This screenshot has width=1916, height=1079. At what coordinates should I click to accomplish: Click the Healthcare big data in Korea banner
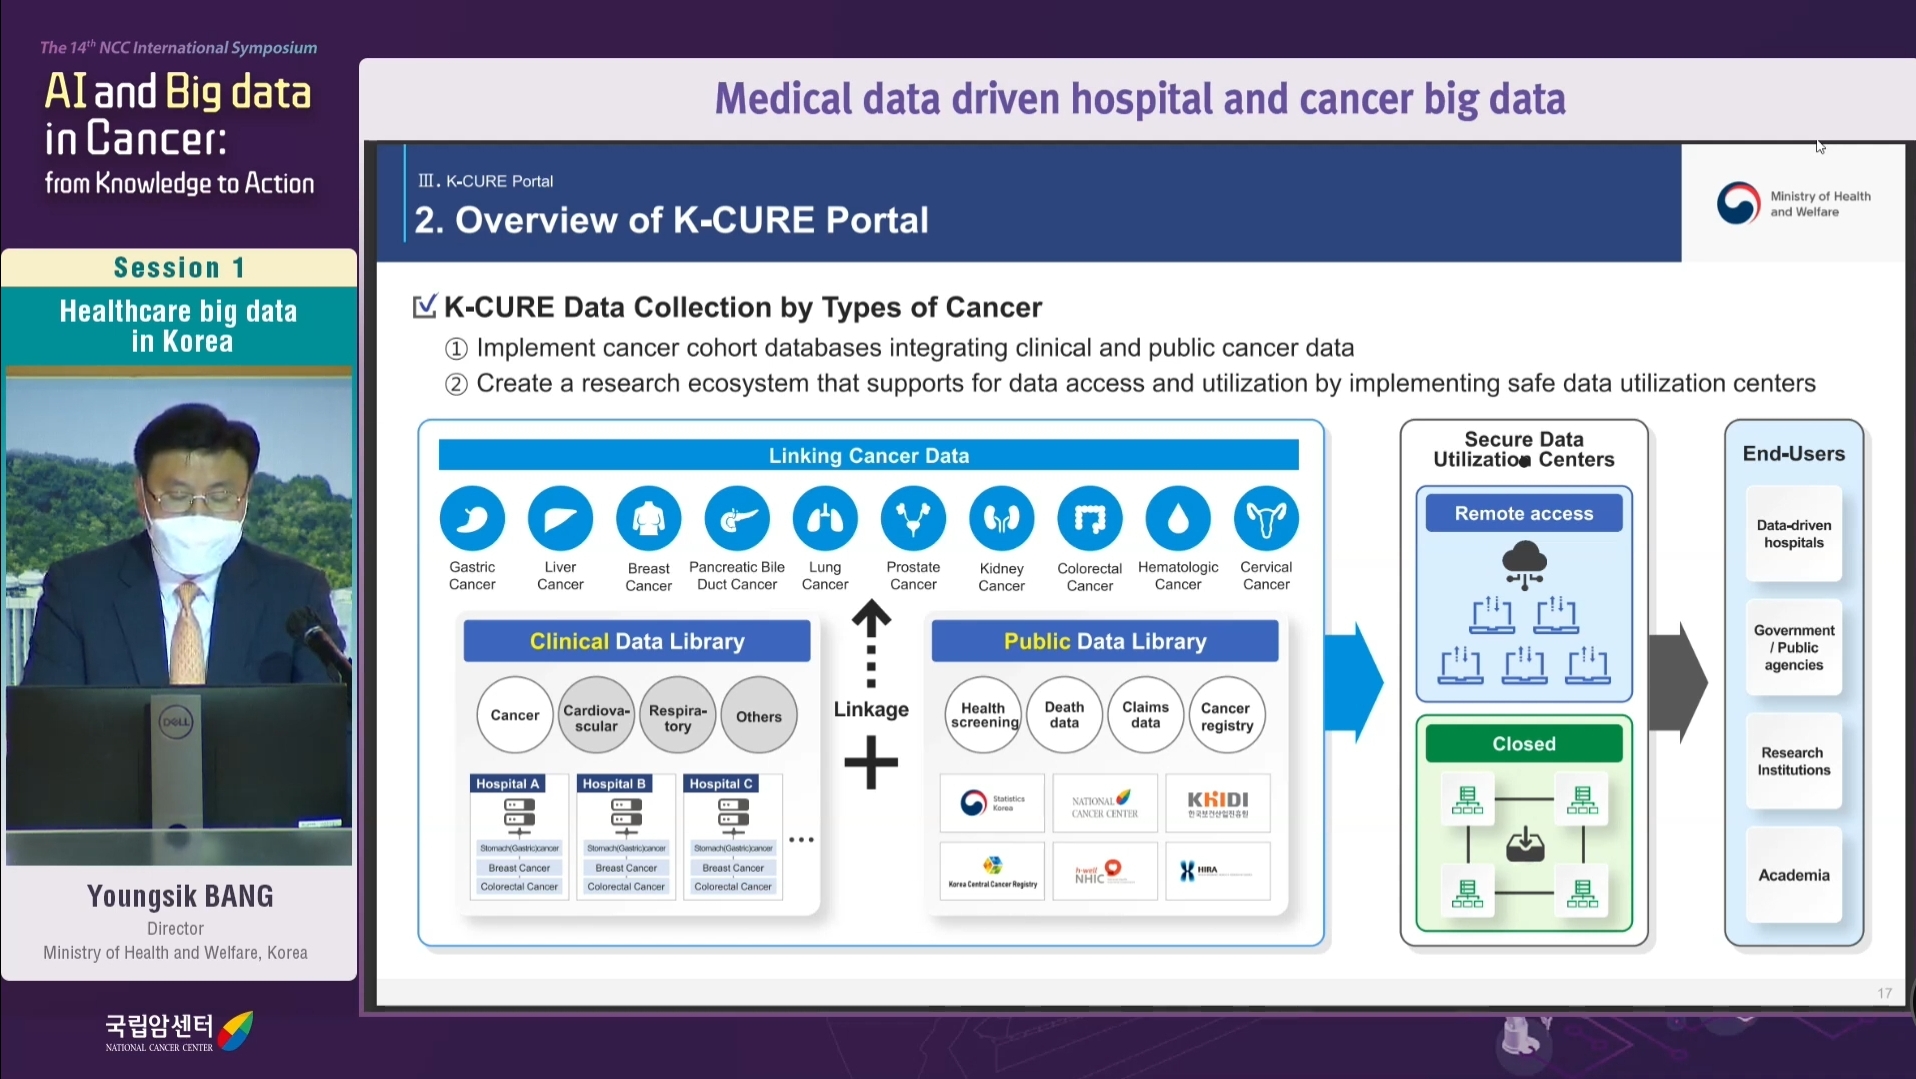(x=179, y=326)
